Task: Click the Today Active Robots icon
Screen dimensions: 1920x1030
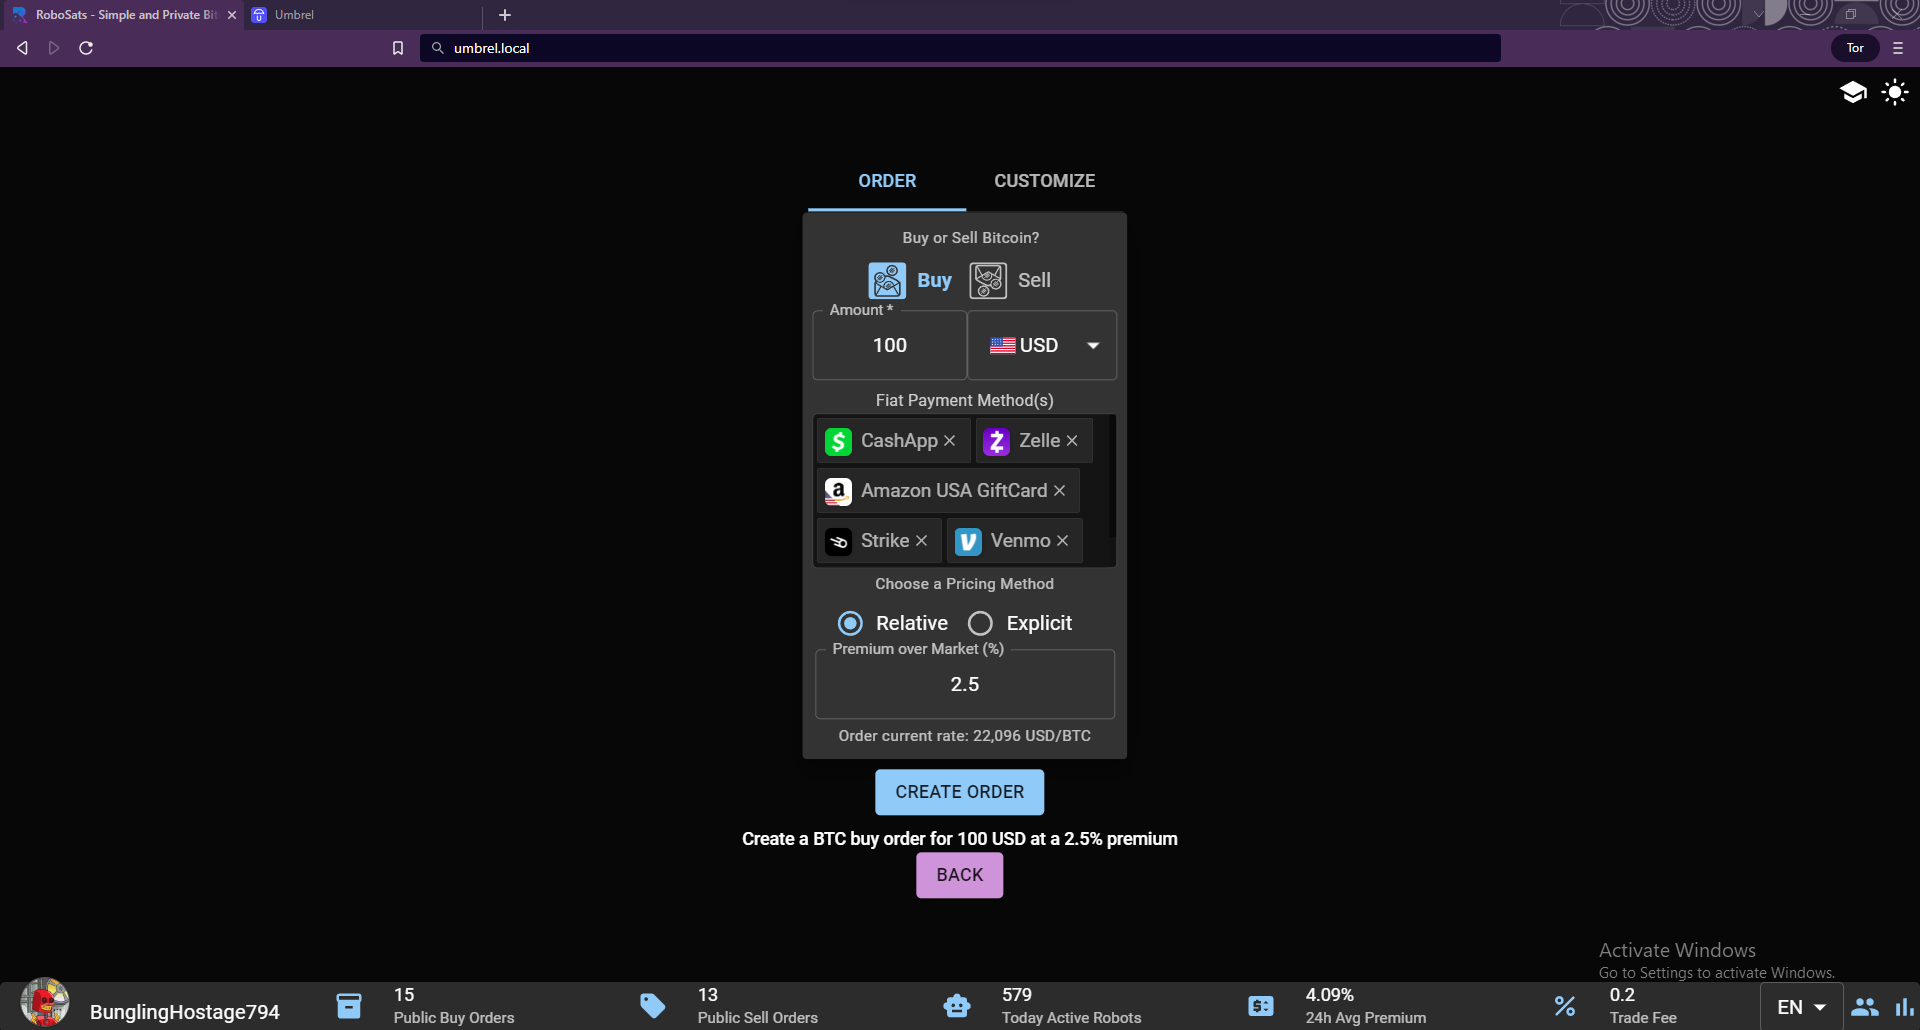Action: (957, 1006)
